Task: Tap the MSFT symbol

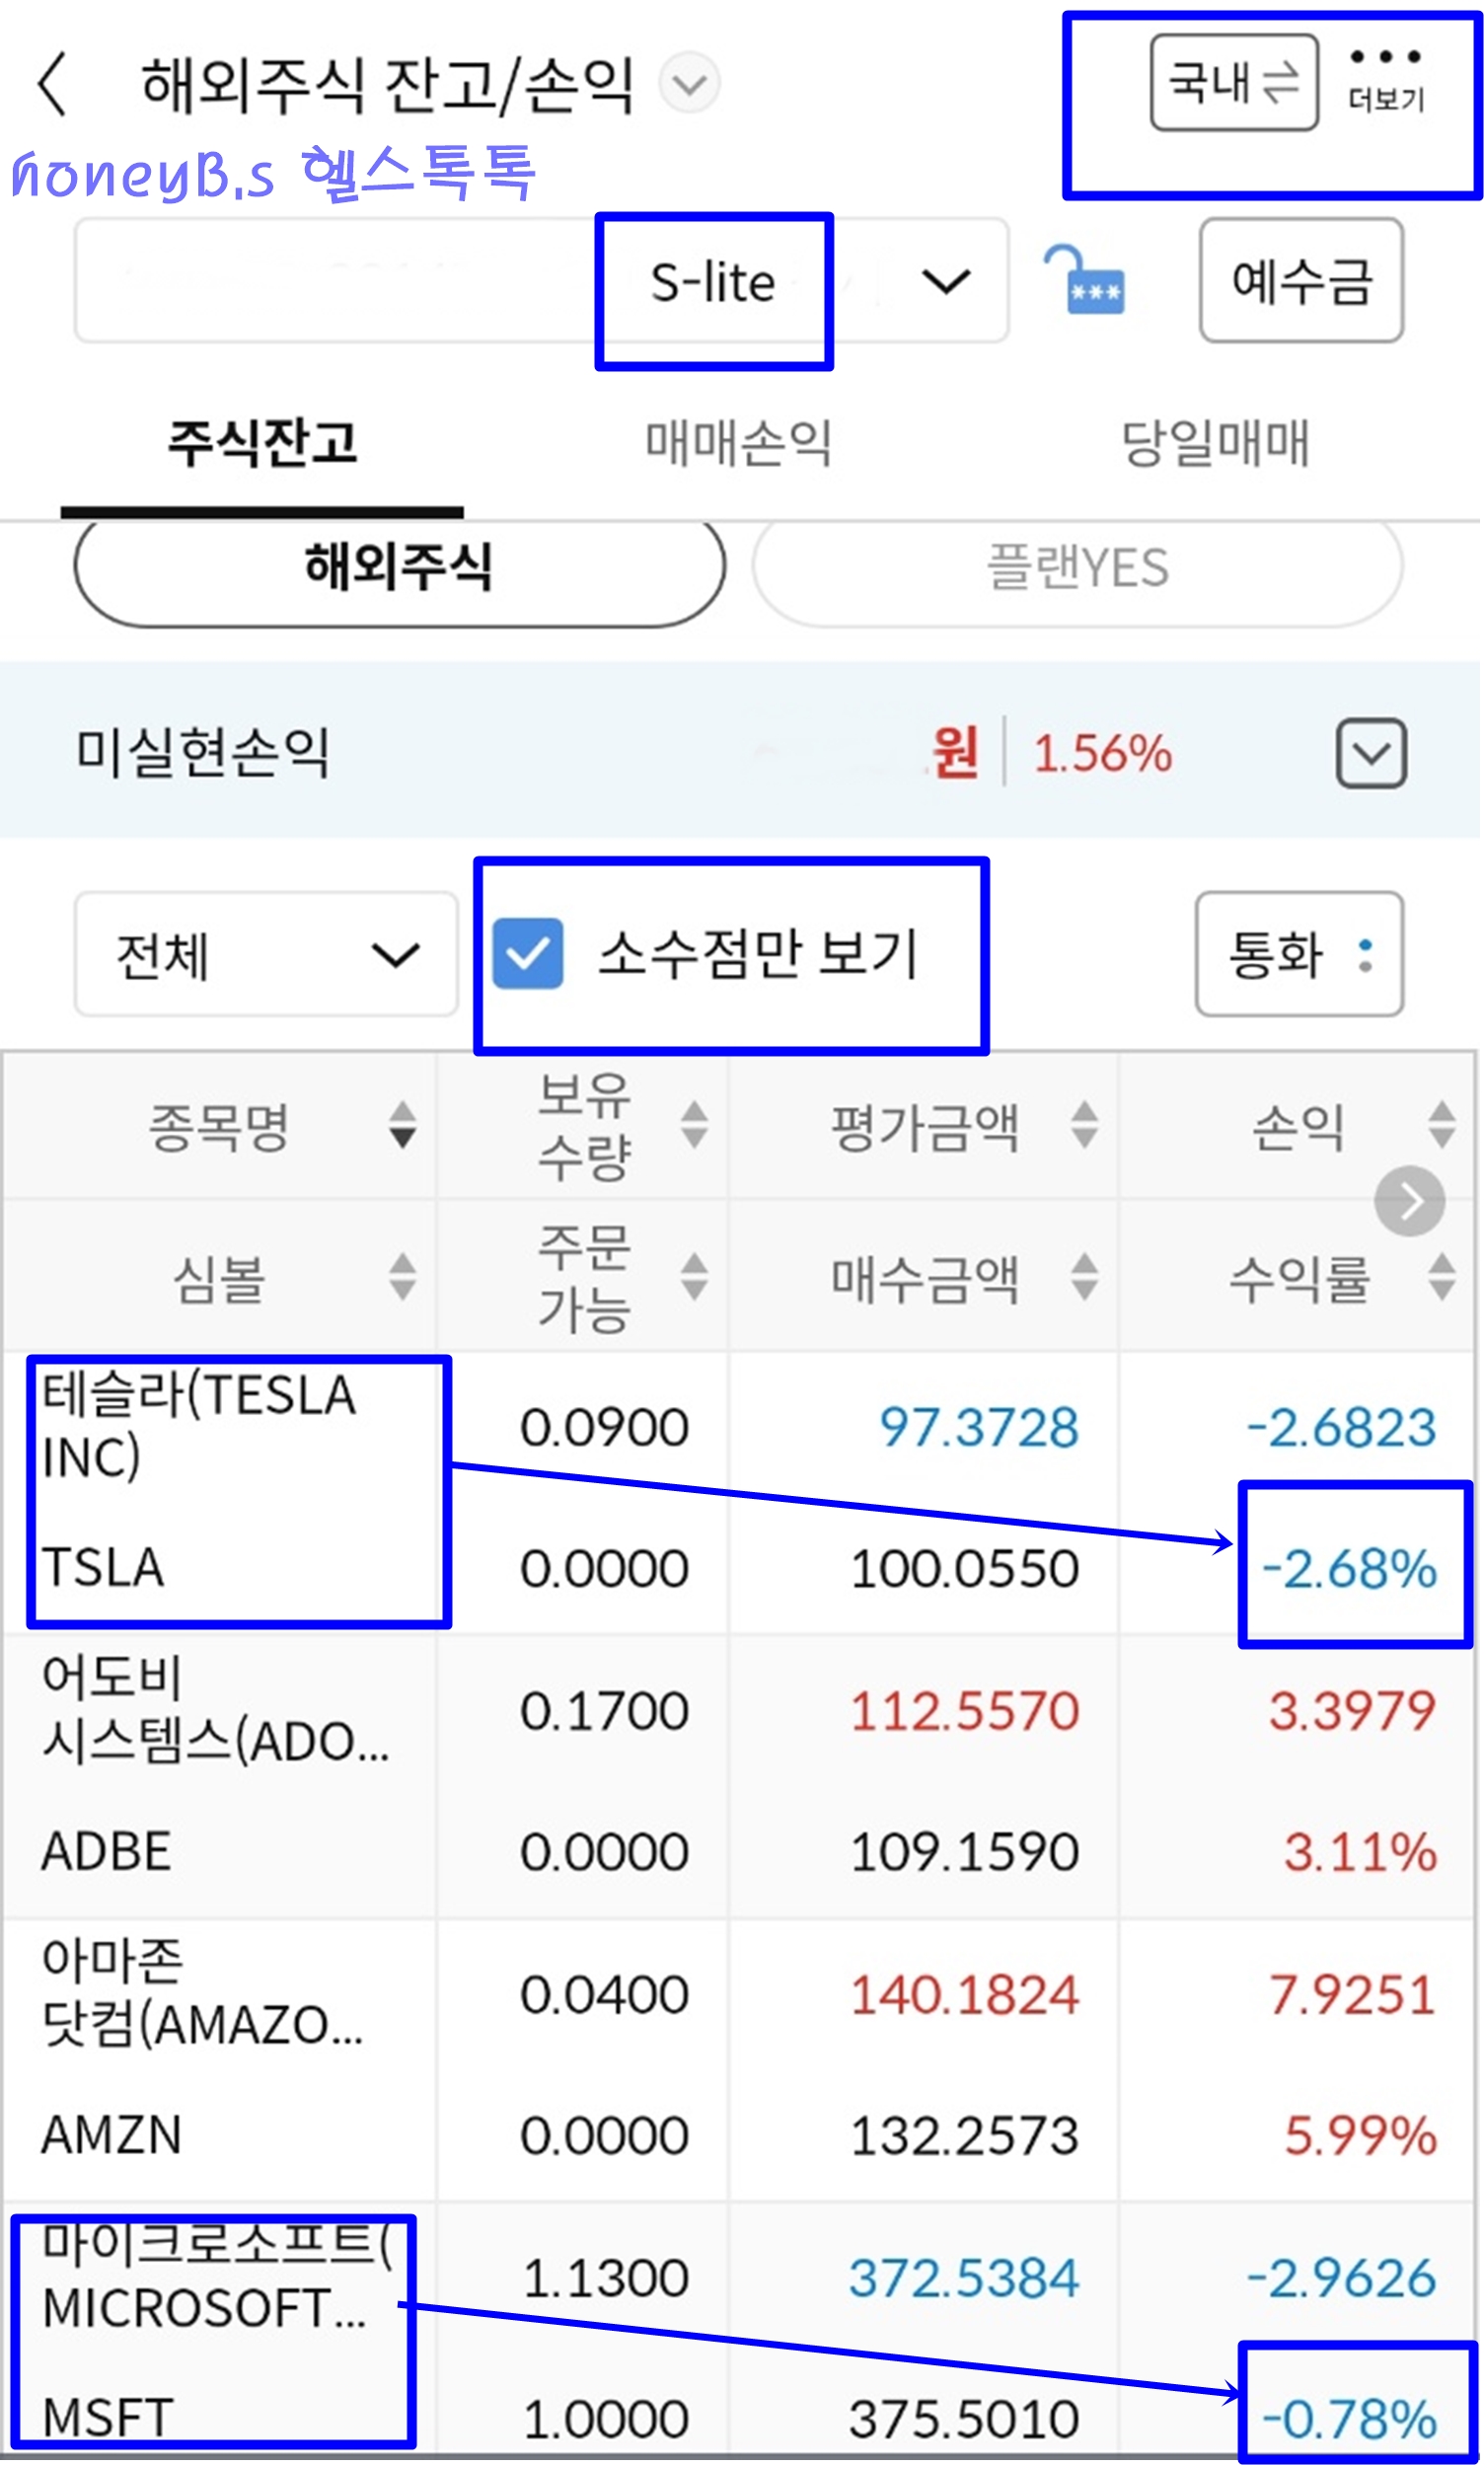Action: [x=108, y=2420]
